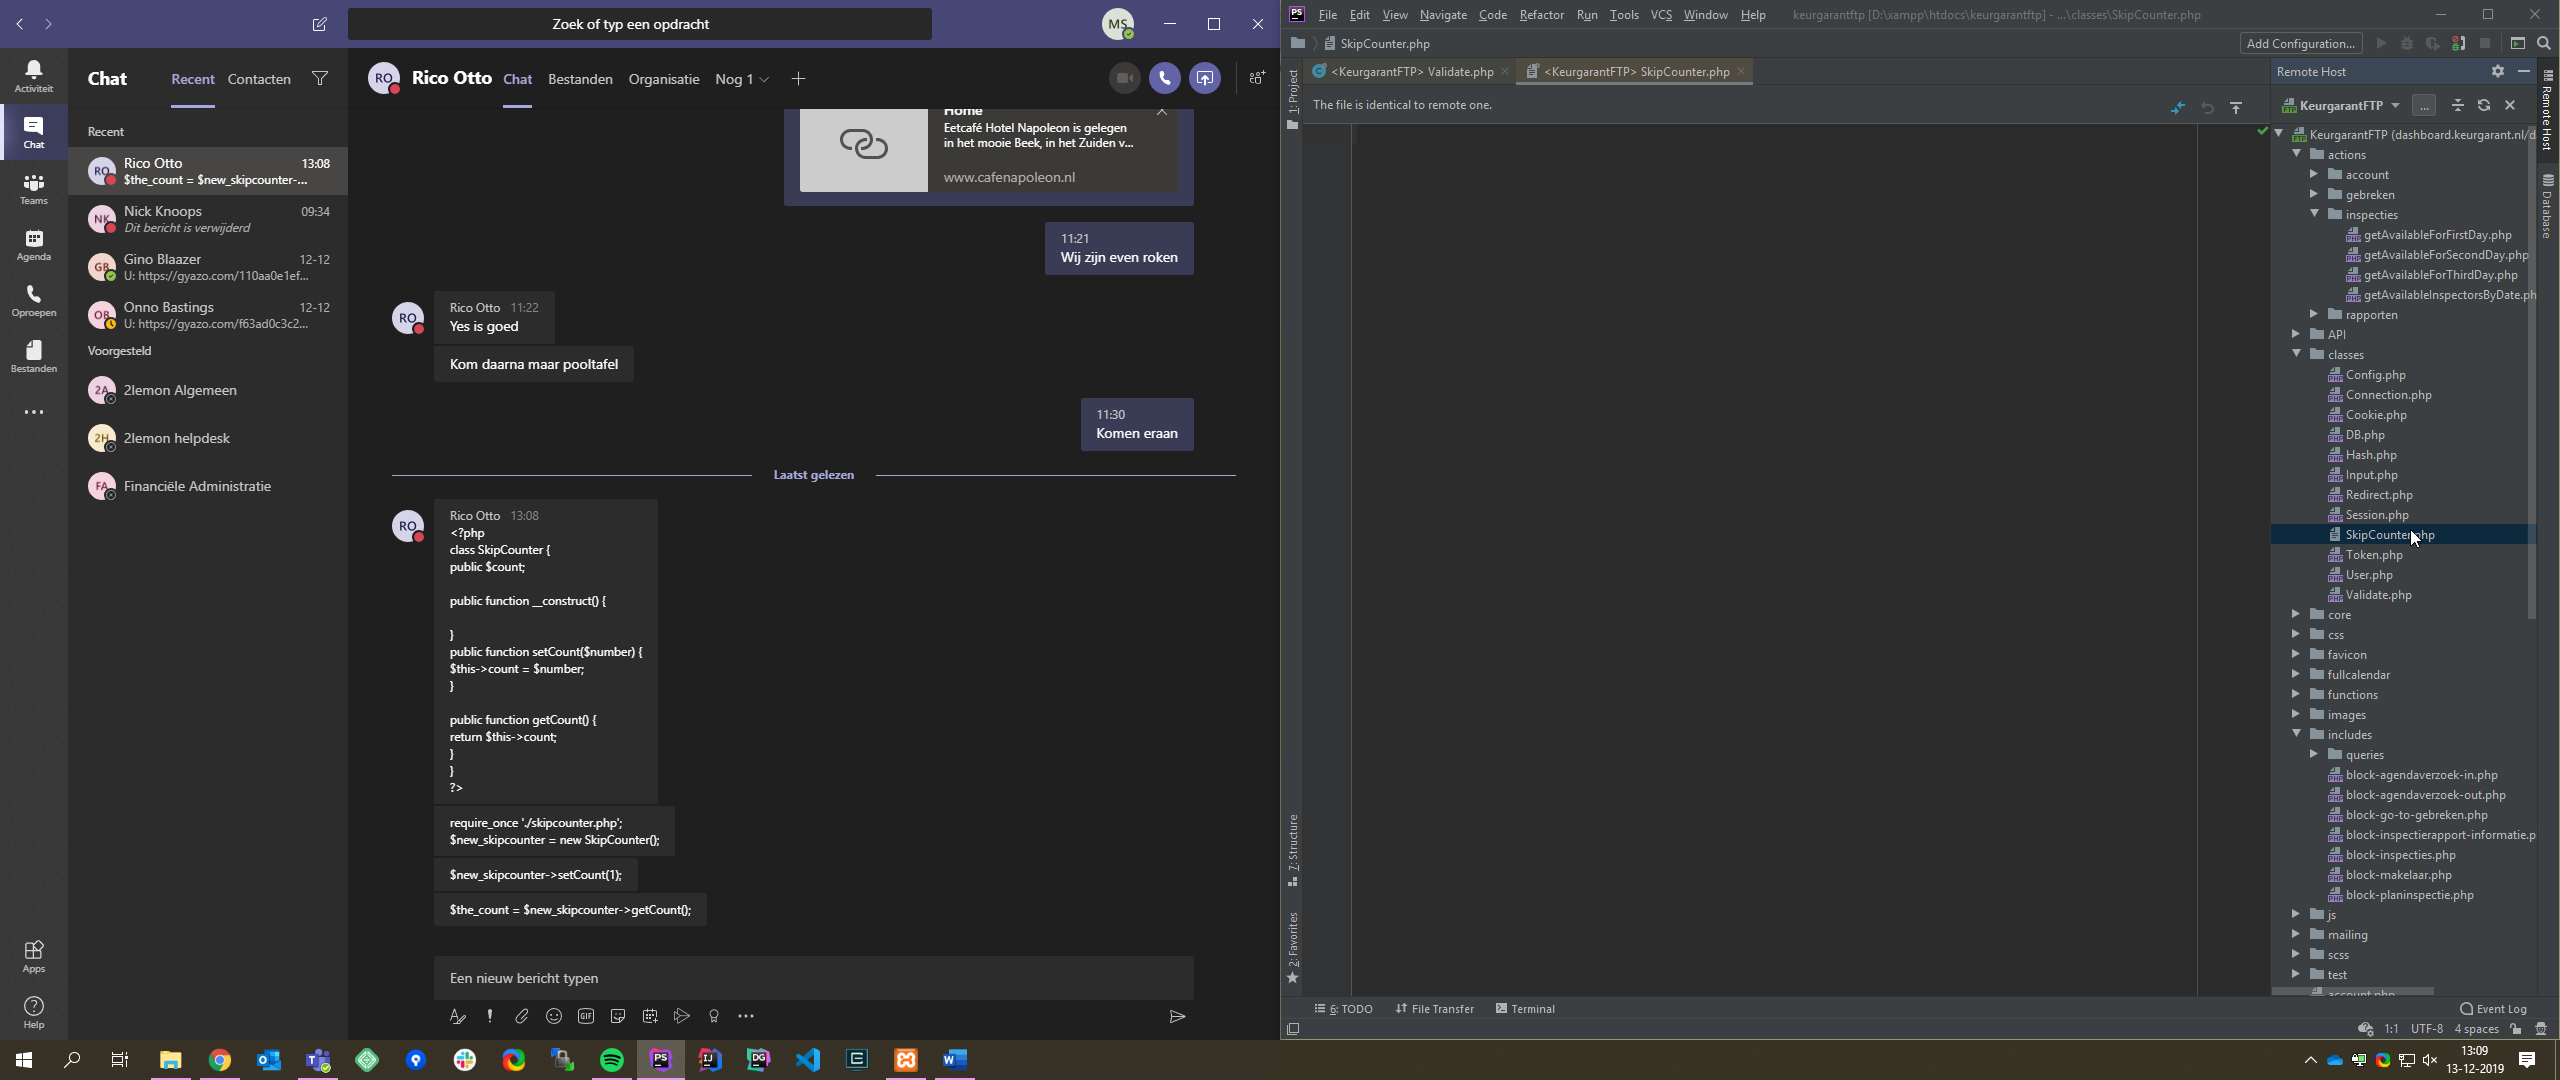This screenshot has height=1080, width=2560.
Task: Expand the core folder
Action: click(x=2296, y=614)
